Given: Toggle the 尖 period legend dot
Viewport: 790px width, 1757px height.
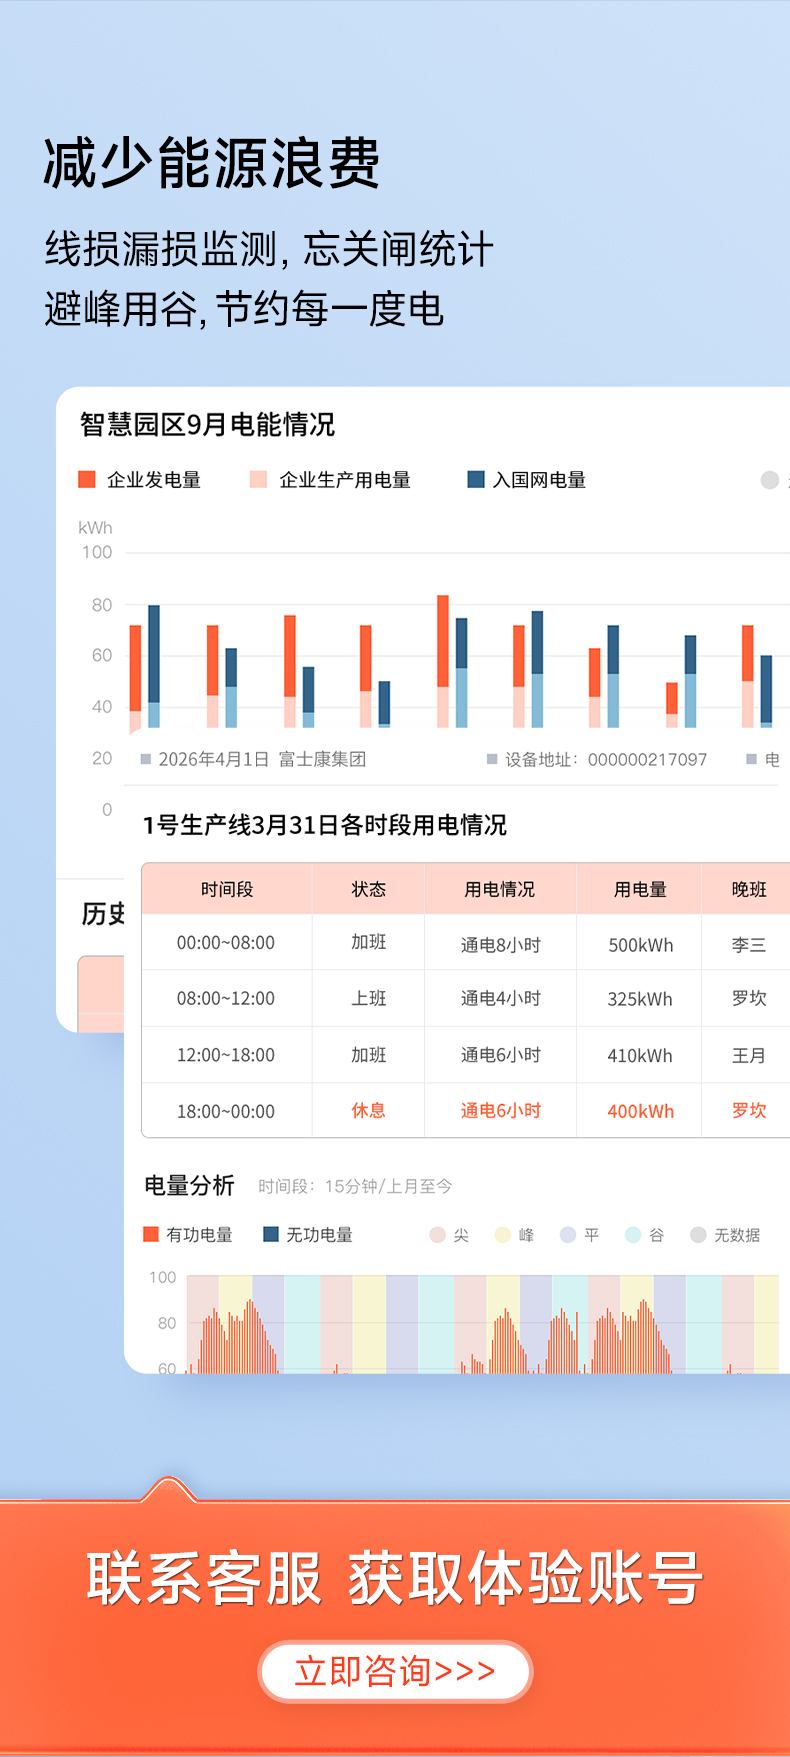Looking at the screenshot, I should click(437, 1235).
